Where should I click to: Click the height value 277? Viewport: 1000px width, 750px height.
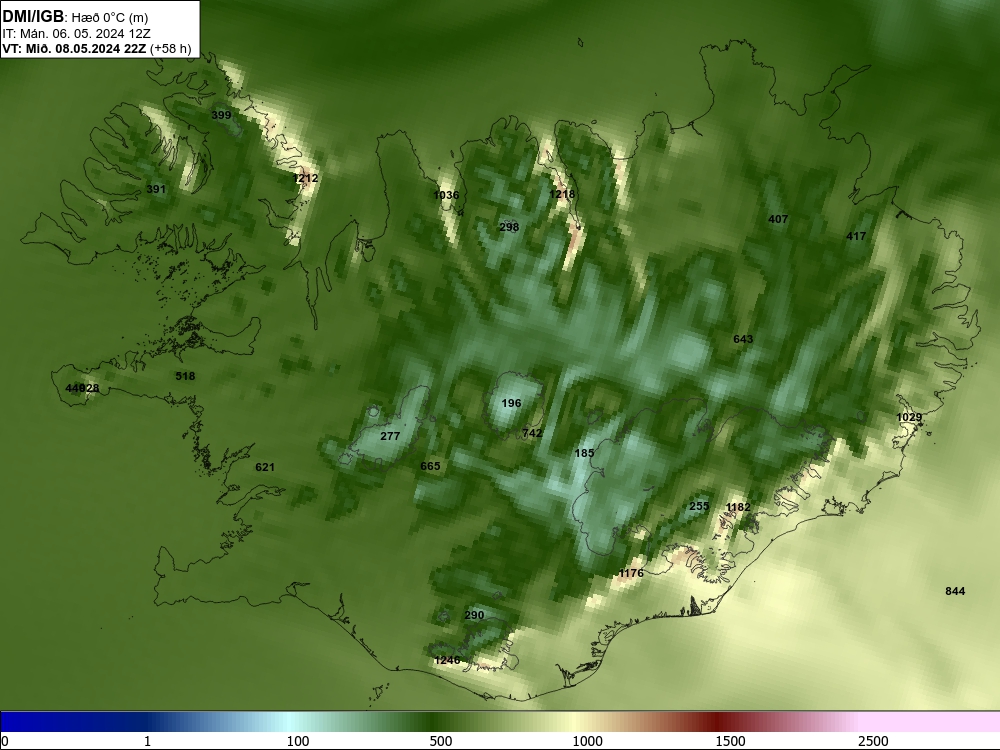[390, 436]
